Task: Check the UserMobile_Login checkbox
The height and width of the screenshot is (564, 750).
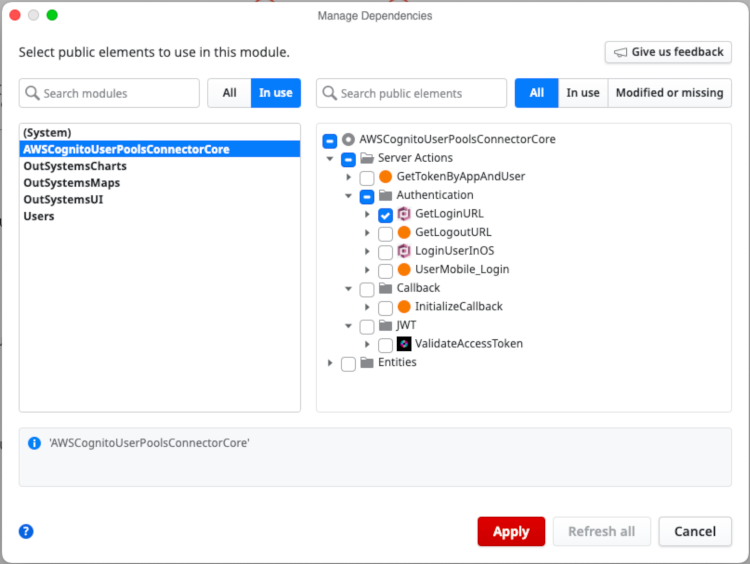Action: click(386, 271)
